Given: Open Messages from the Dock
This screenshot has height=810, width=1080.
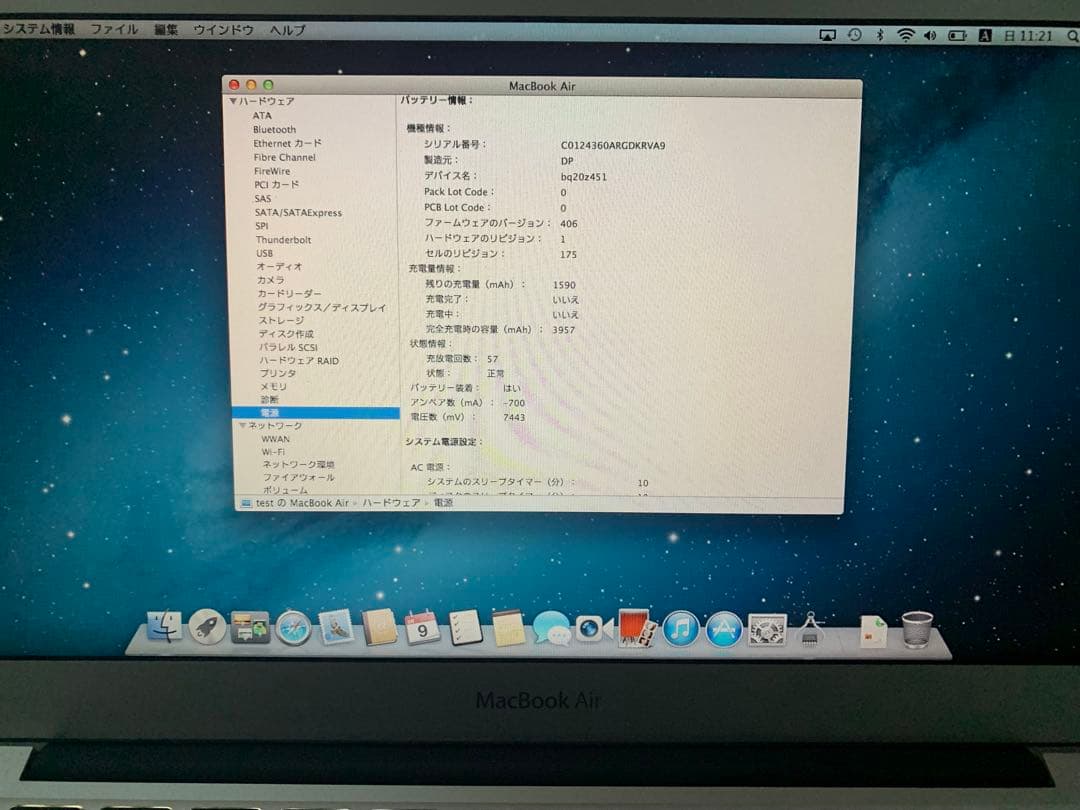Looking at the screenshot, I should (x=550, y=632).
